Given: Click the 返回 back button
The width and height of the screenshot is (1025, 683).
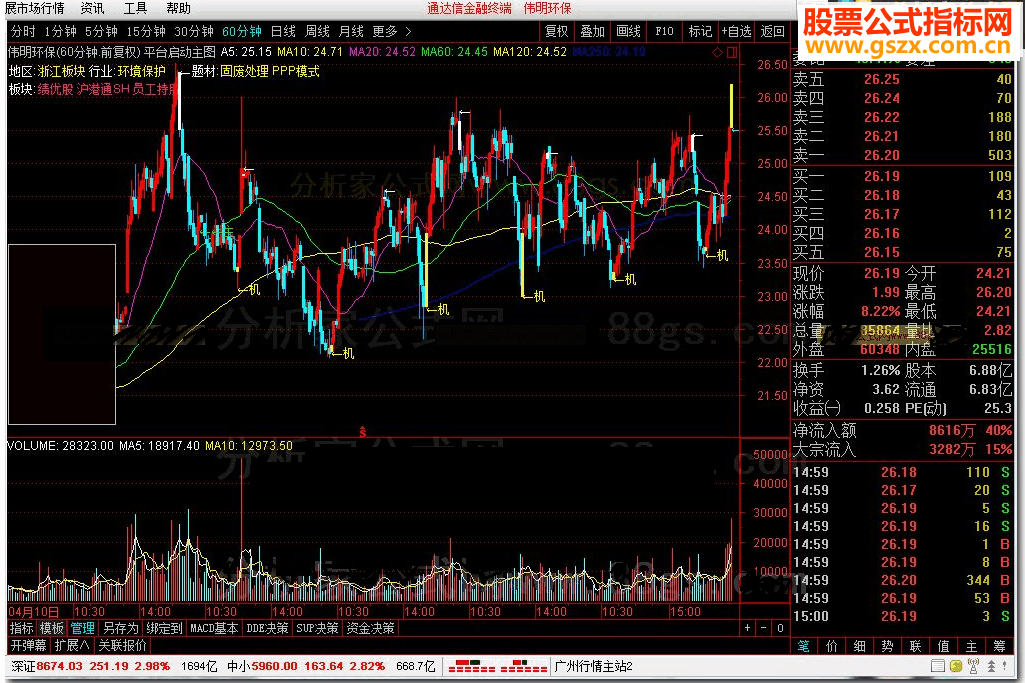Looking at the screenshot, I should [772, 31].
